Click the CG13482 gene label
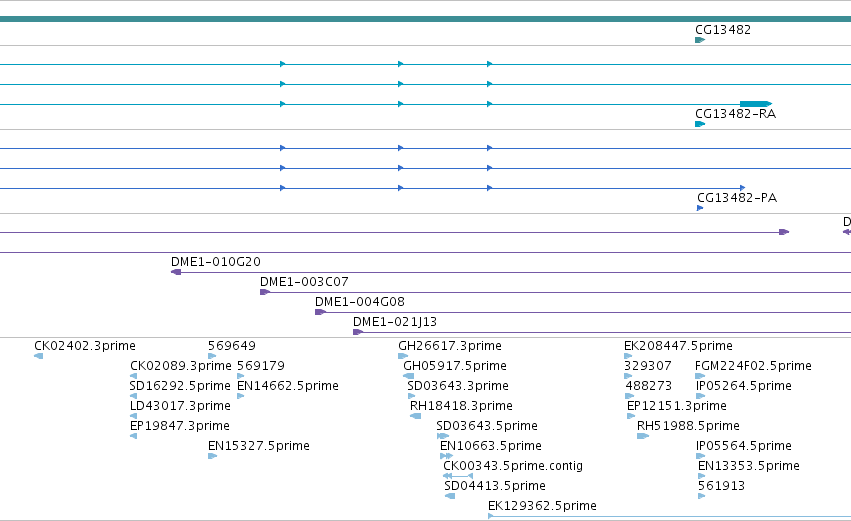The height and width of the screenshot is (521, 851). pos(723,30)
